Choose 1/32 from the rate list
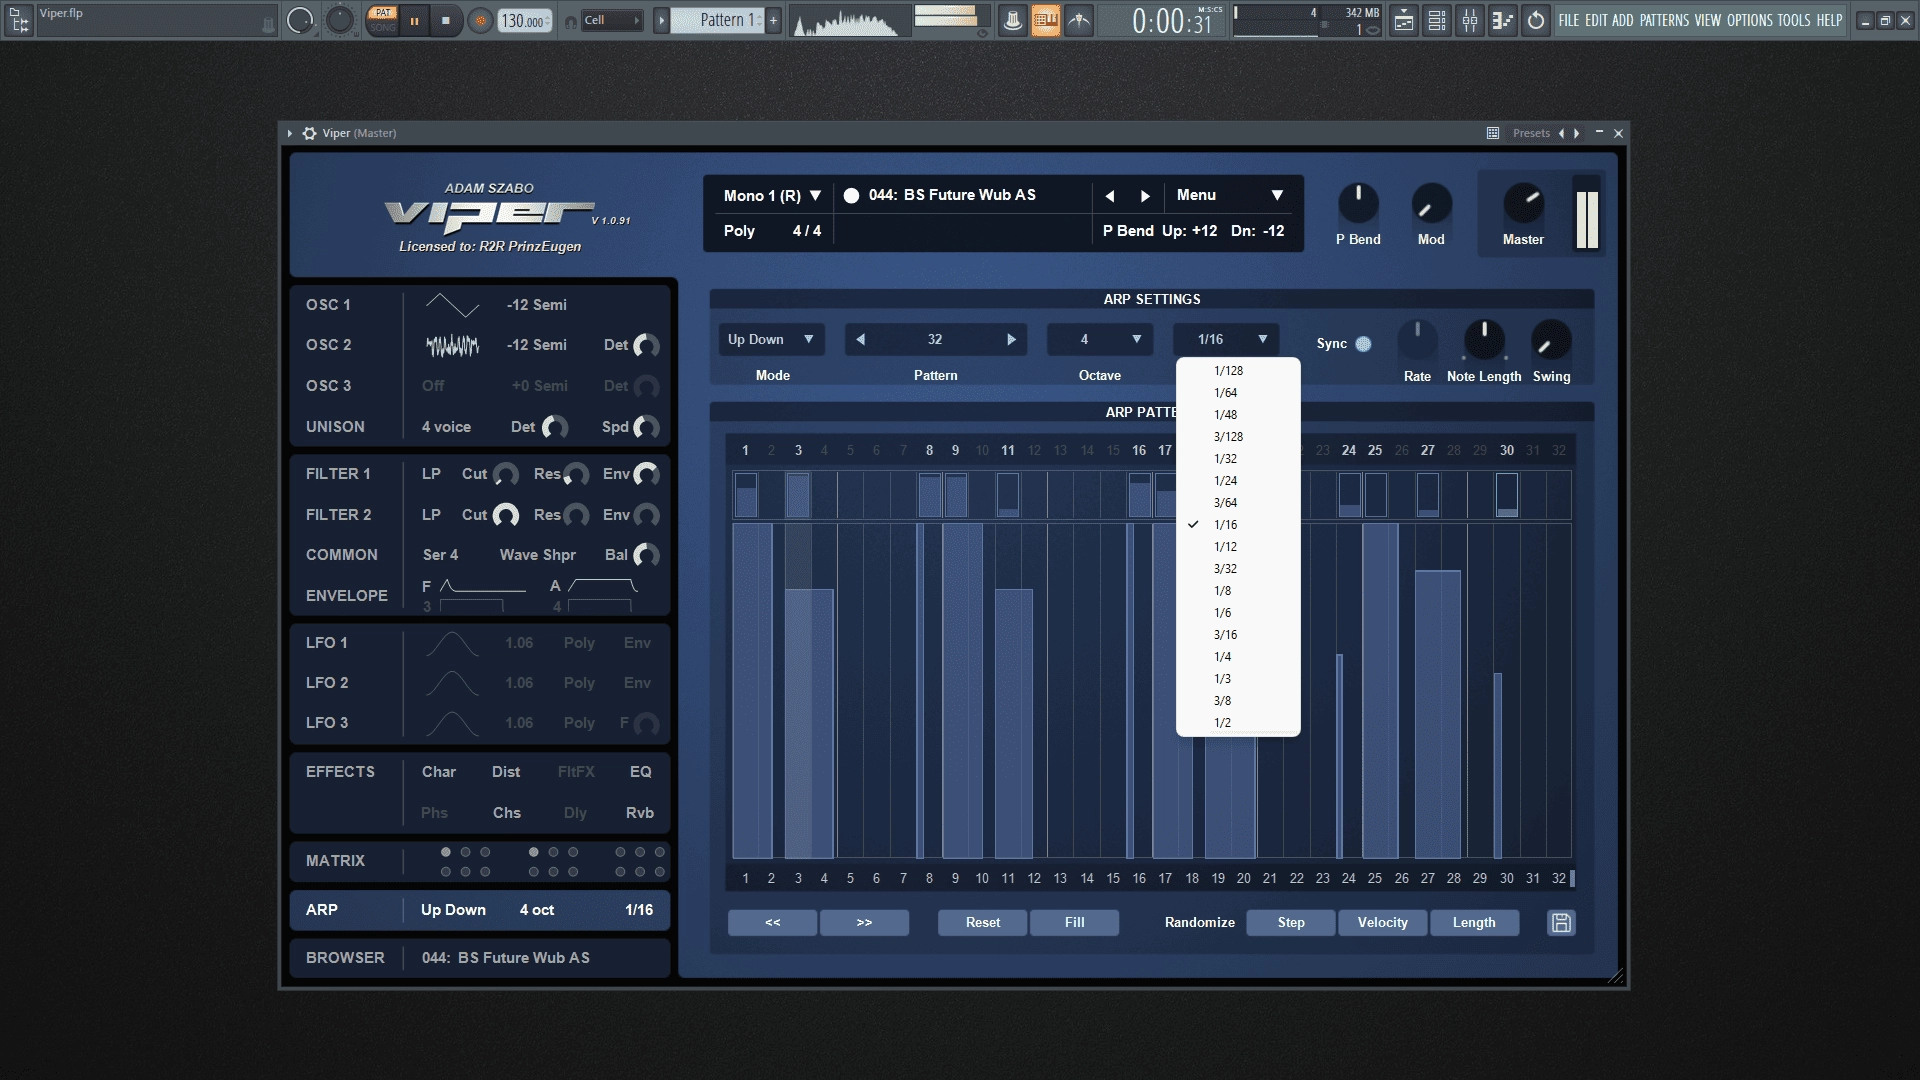 point(1238,459)
